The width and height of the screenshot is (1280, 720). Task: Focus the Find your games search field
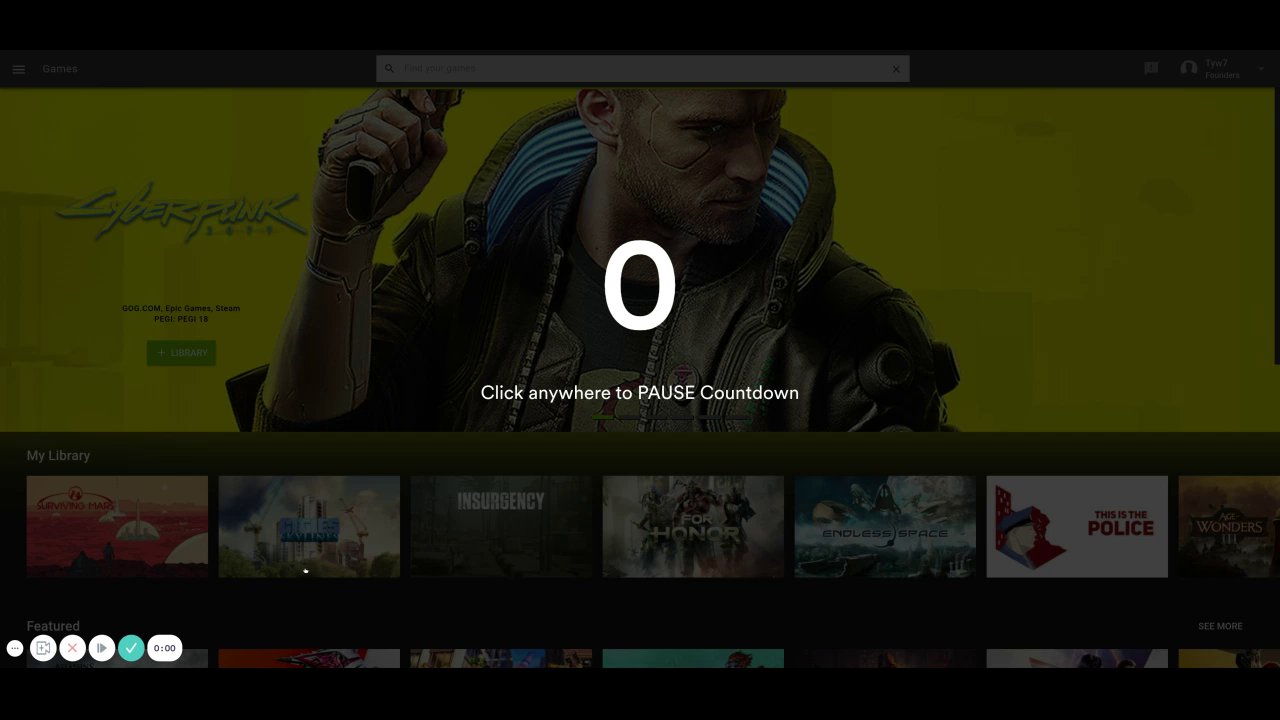point(642,68)
